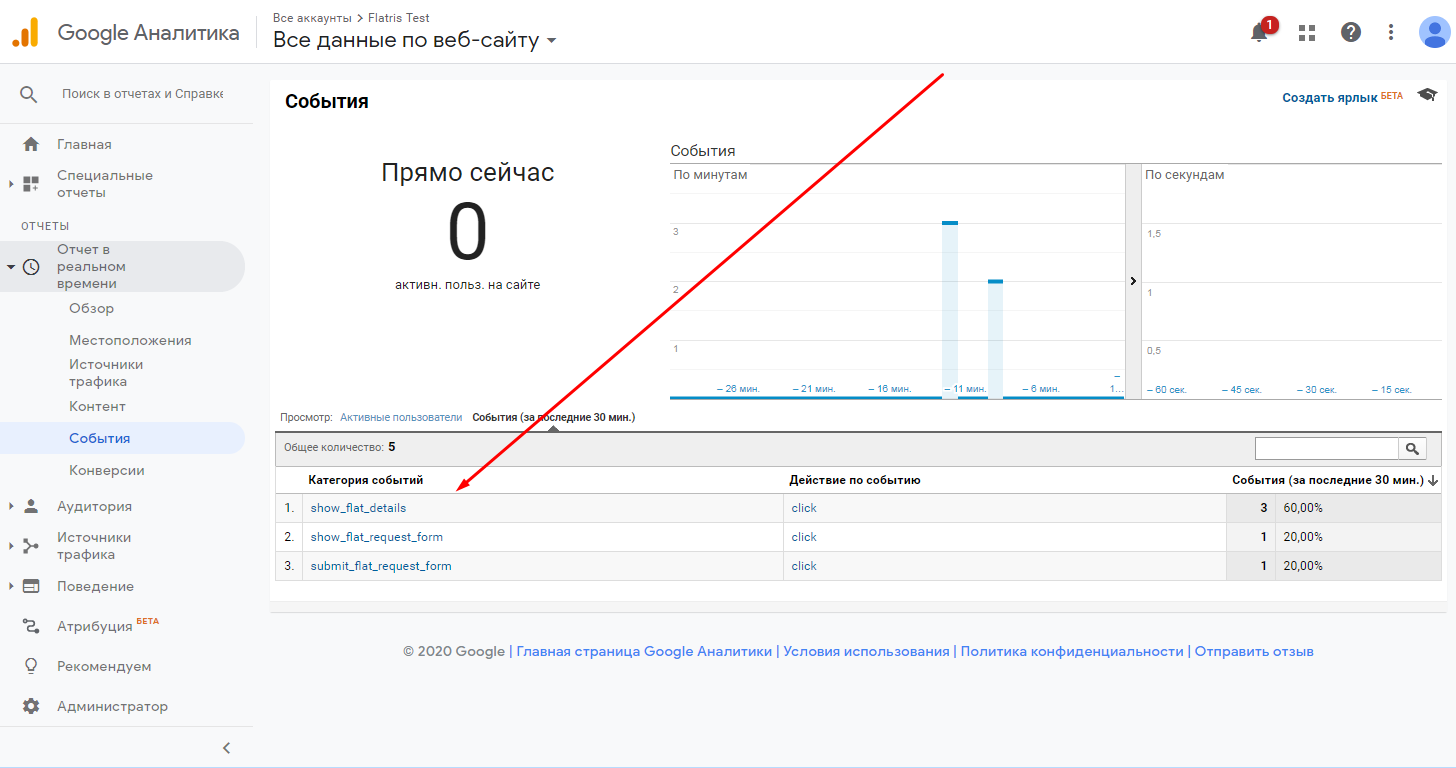
Task: Open the notifications bell
Action: [x=1260, y=32]
